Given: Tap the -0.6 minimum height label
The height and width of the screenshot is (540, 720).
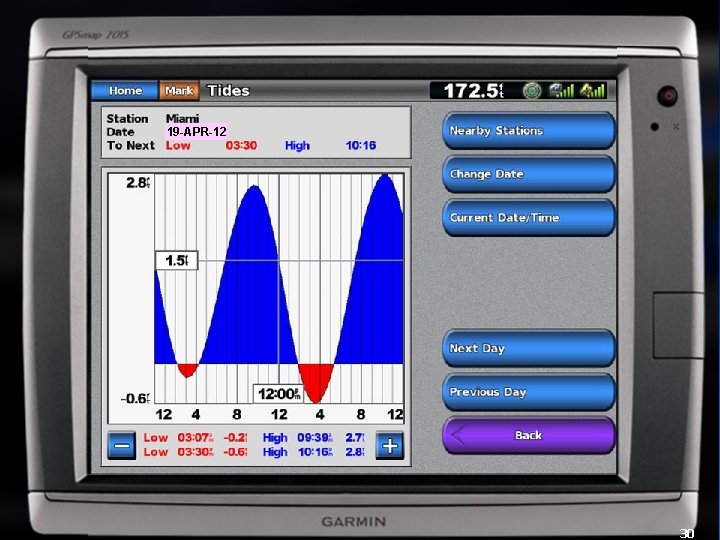Looking at the screenshot, I should [135, 398].
